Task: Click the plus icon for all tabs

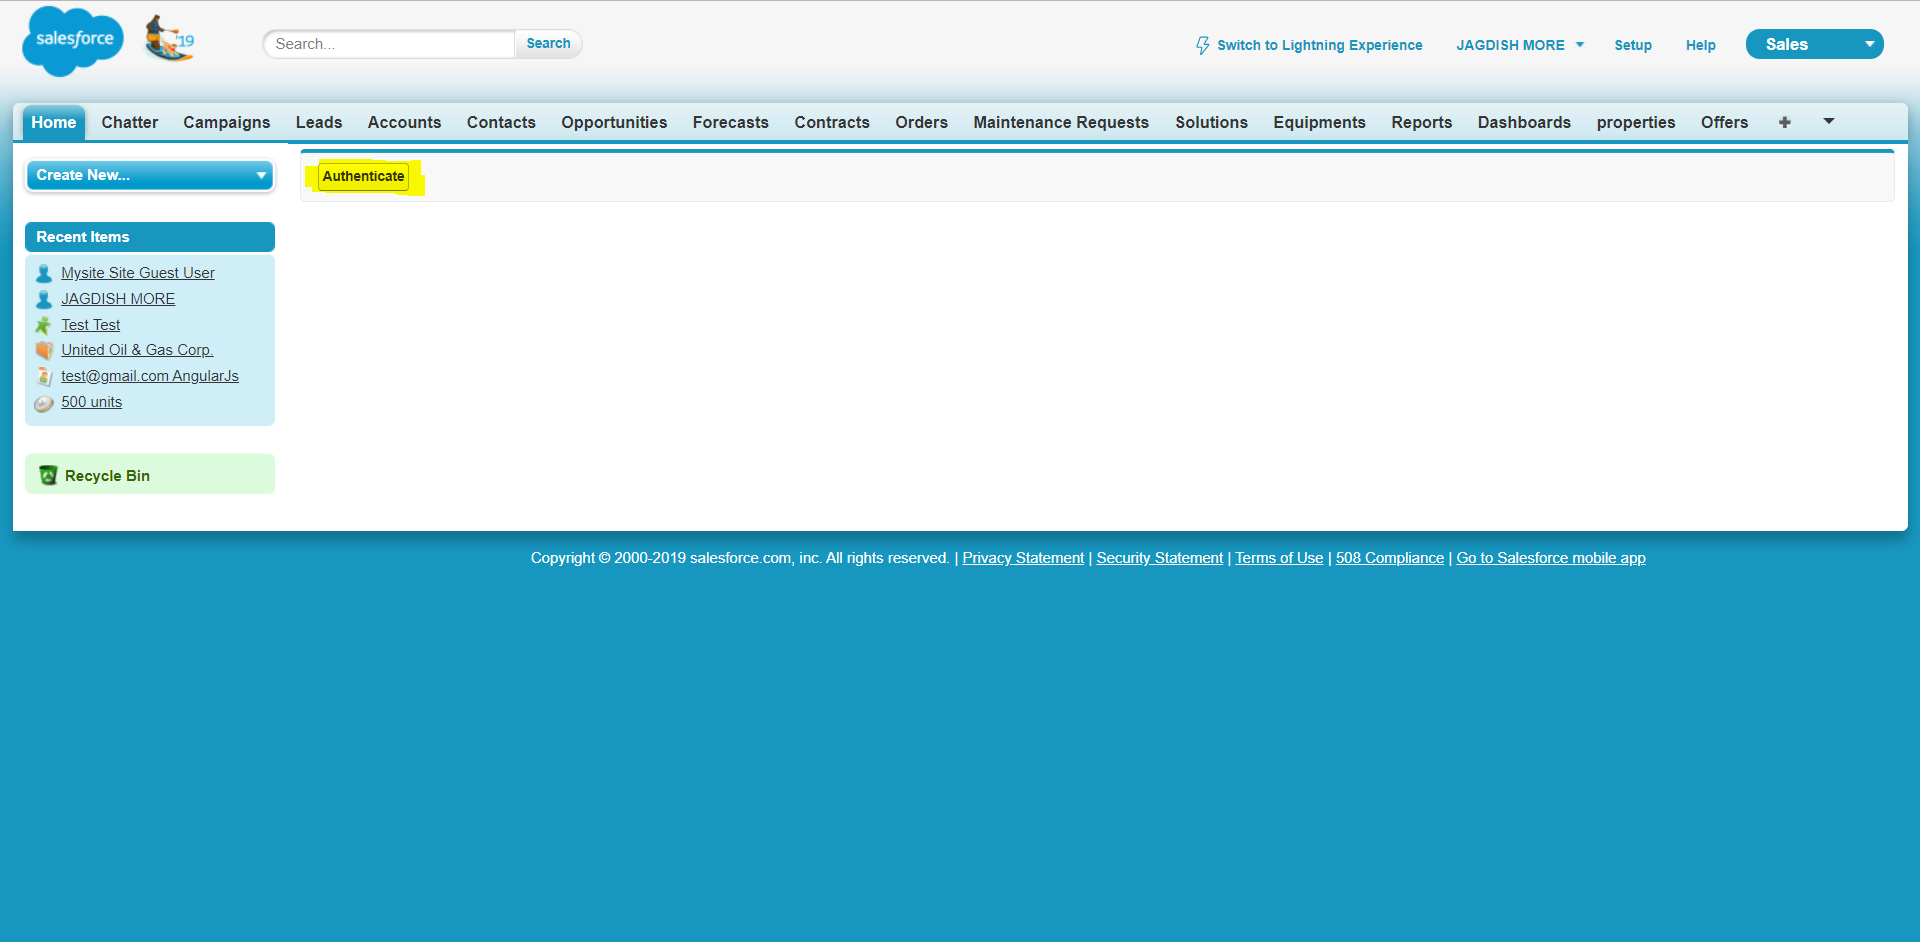Action: click(1784, 122)
